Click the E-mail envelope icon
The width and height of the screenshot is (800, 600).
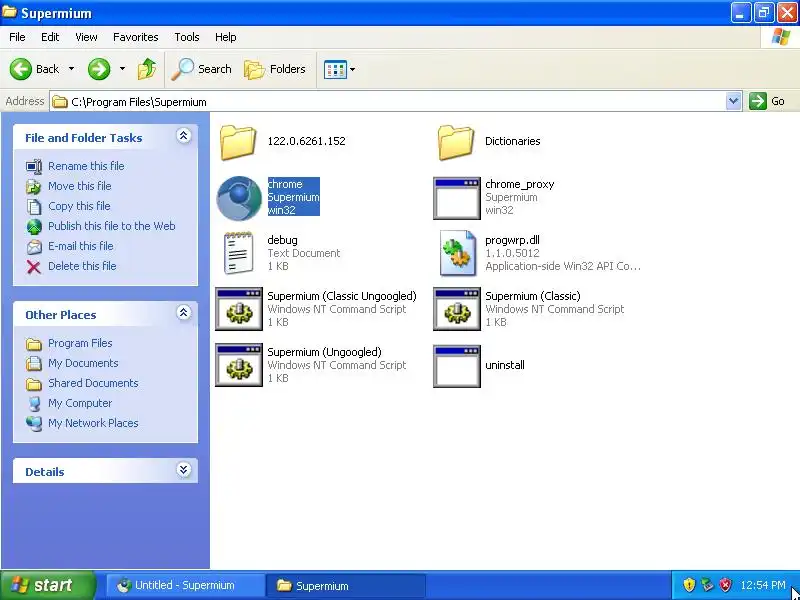pyautogui.click(x=34, y=247)
